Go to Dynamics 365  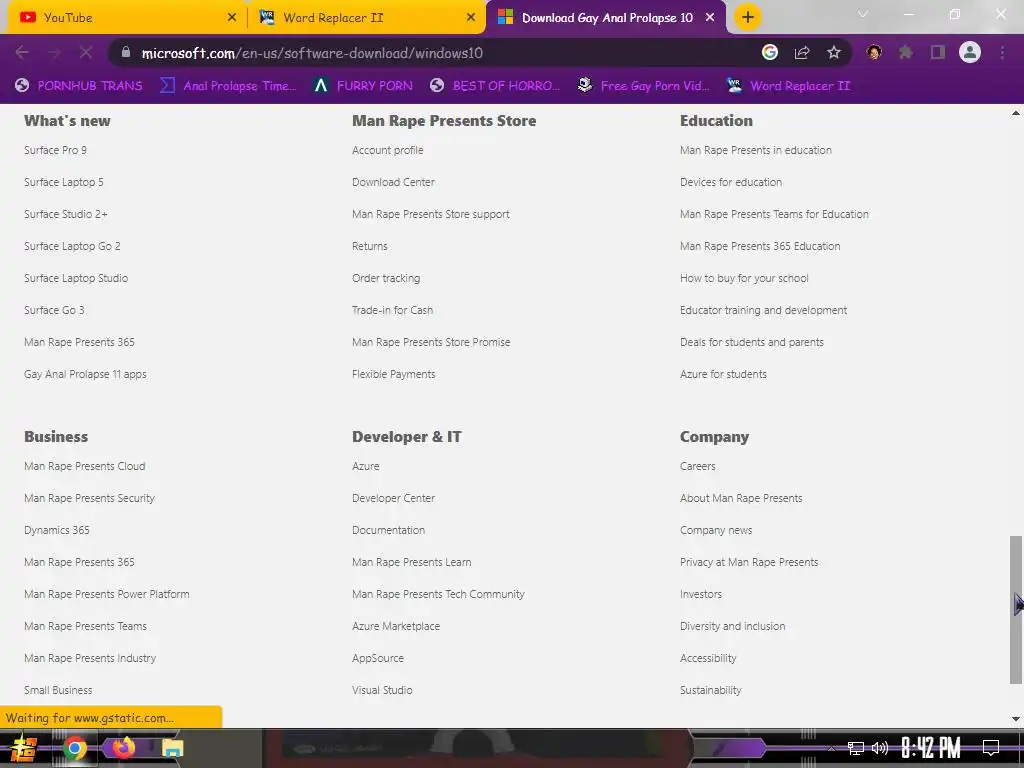click(57, 530)
